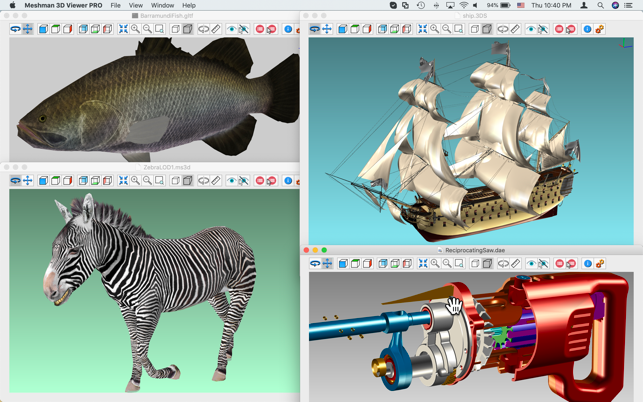Switch fish window to front view cube
This screenshot has width=643, height=402.
click(43, 29)
